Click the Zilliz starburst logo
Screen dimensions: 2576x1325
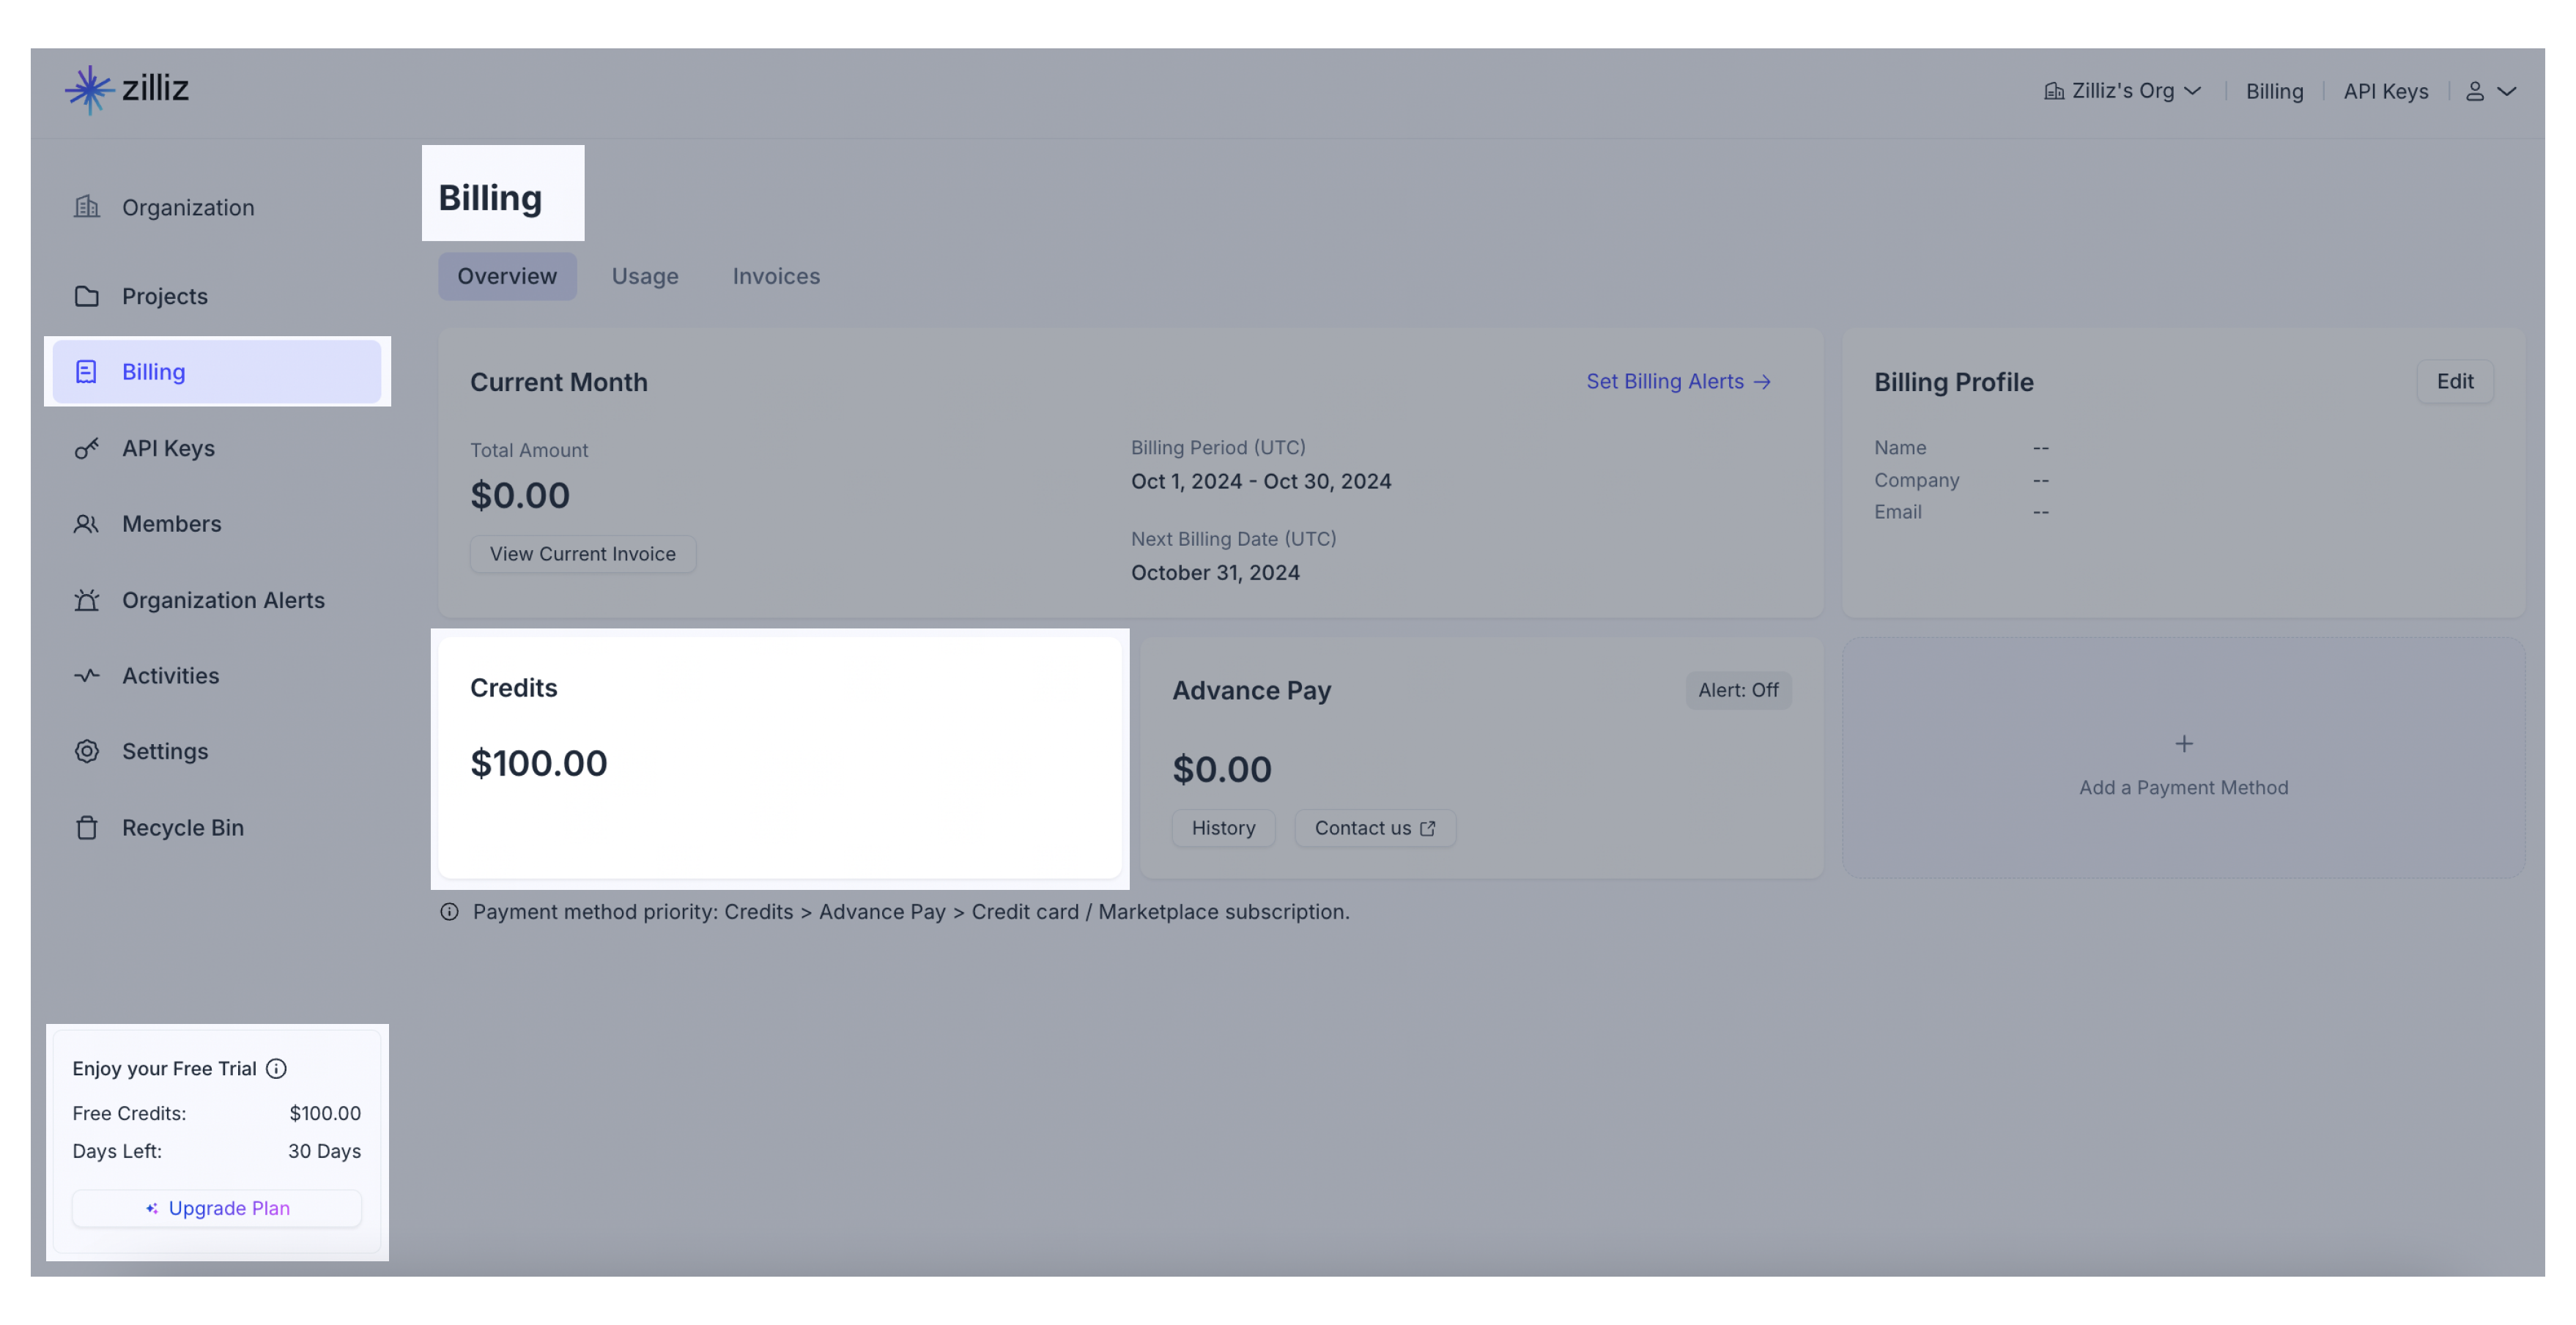coord(90,90)
